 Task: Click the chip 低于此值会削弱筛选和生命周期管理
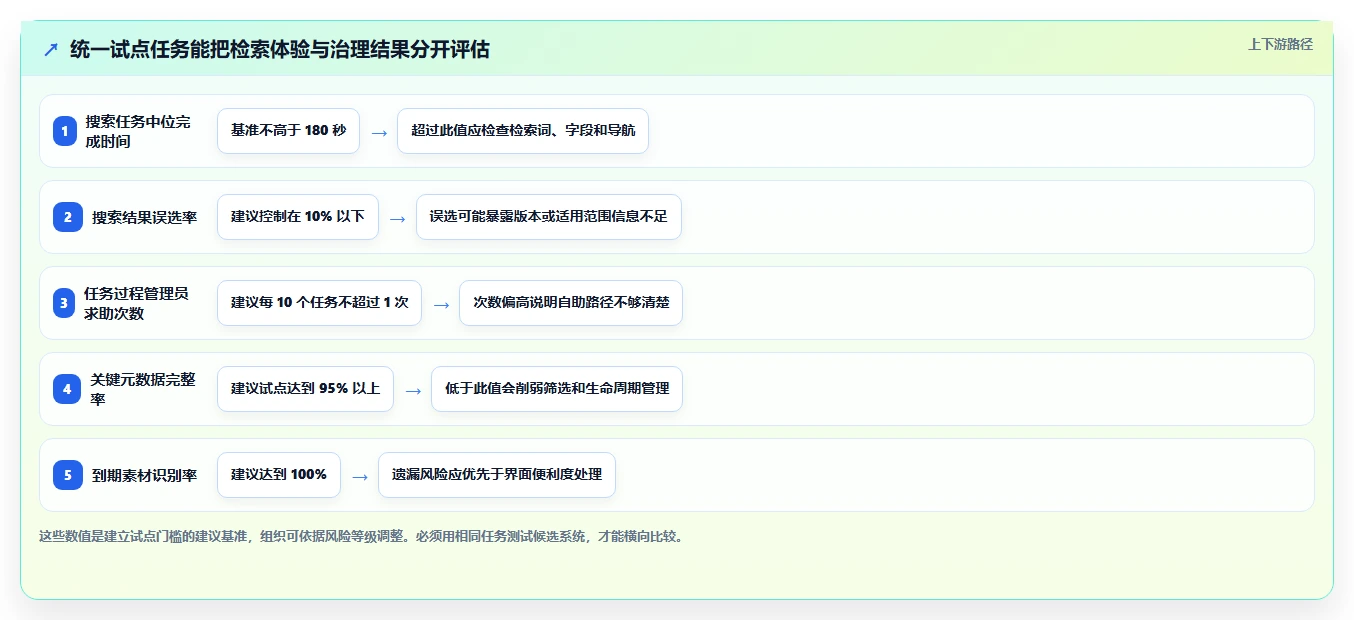pos(557,389)
